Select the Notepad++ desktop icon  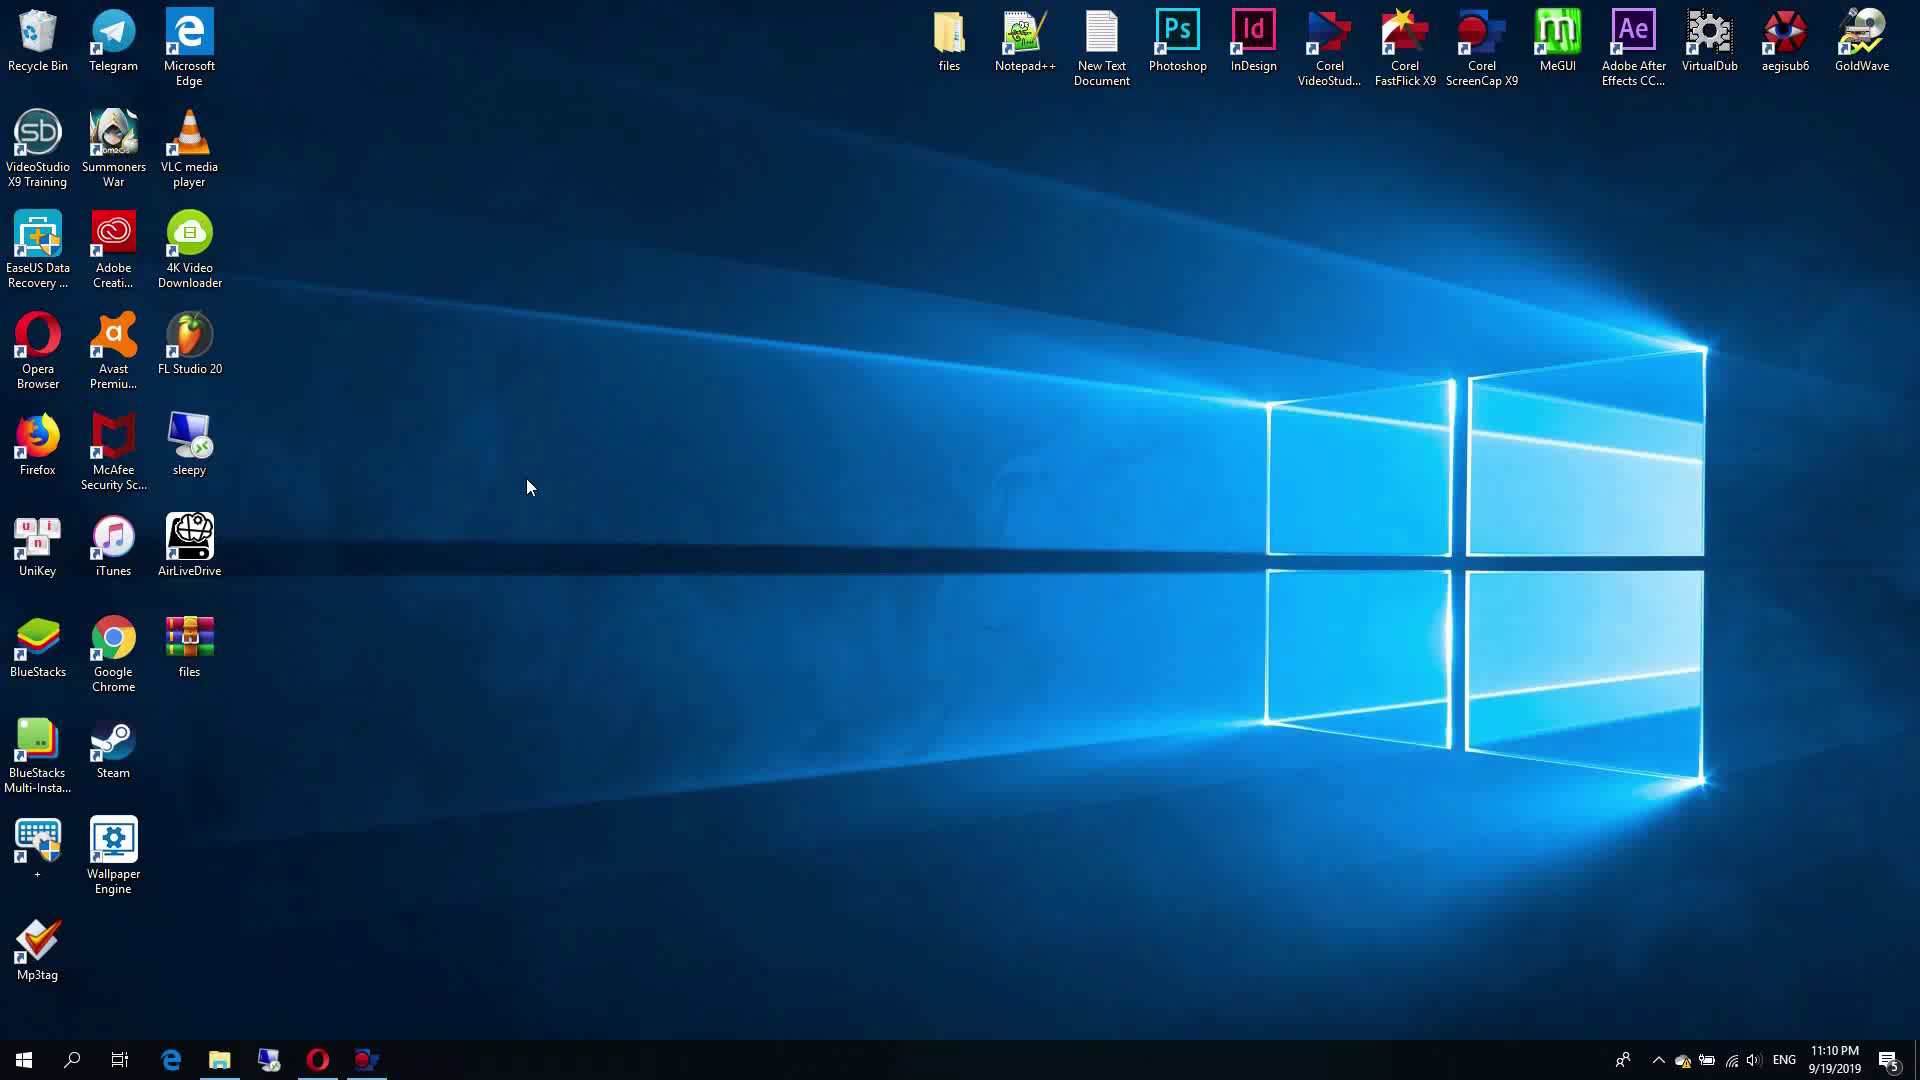[1025, 41]
